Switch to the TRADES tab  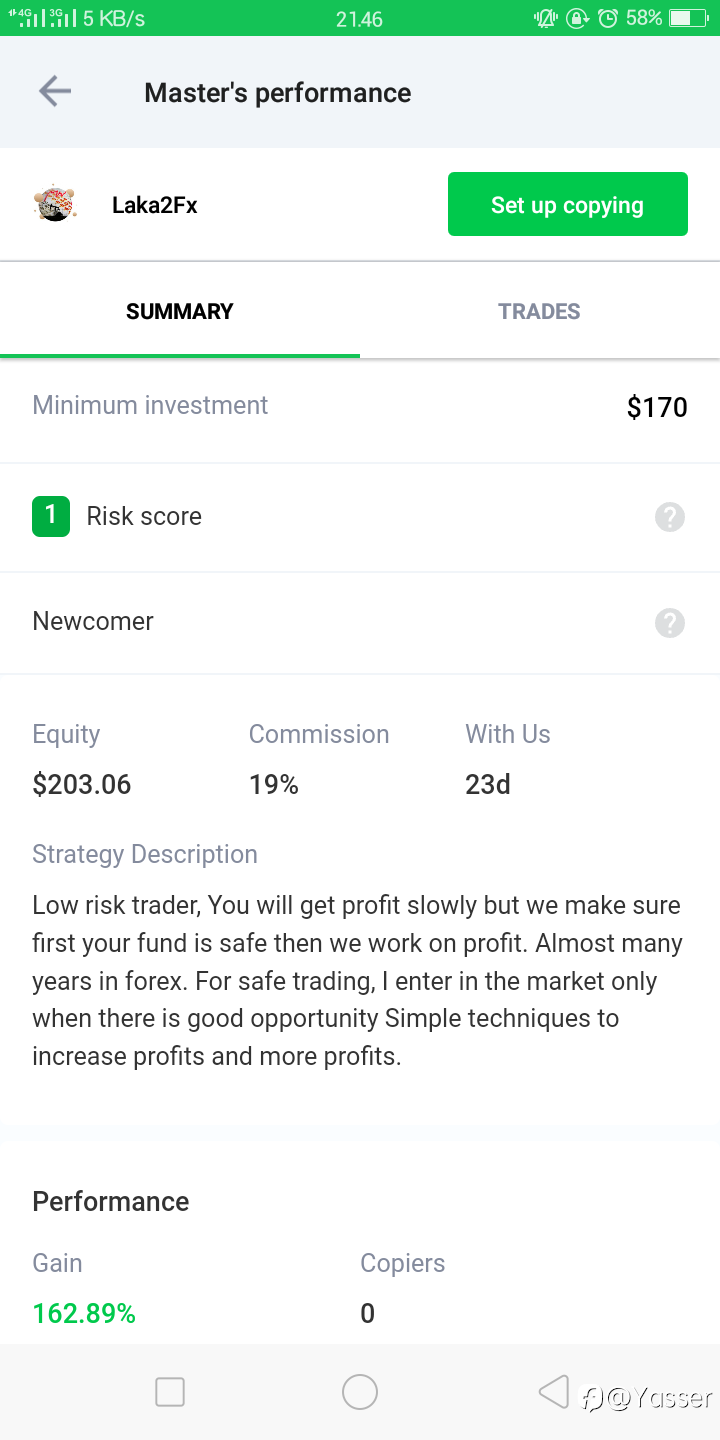[539, 311]
